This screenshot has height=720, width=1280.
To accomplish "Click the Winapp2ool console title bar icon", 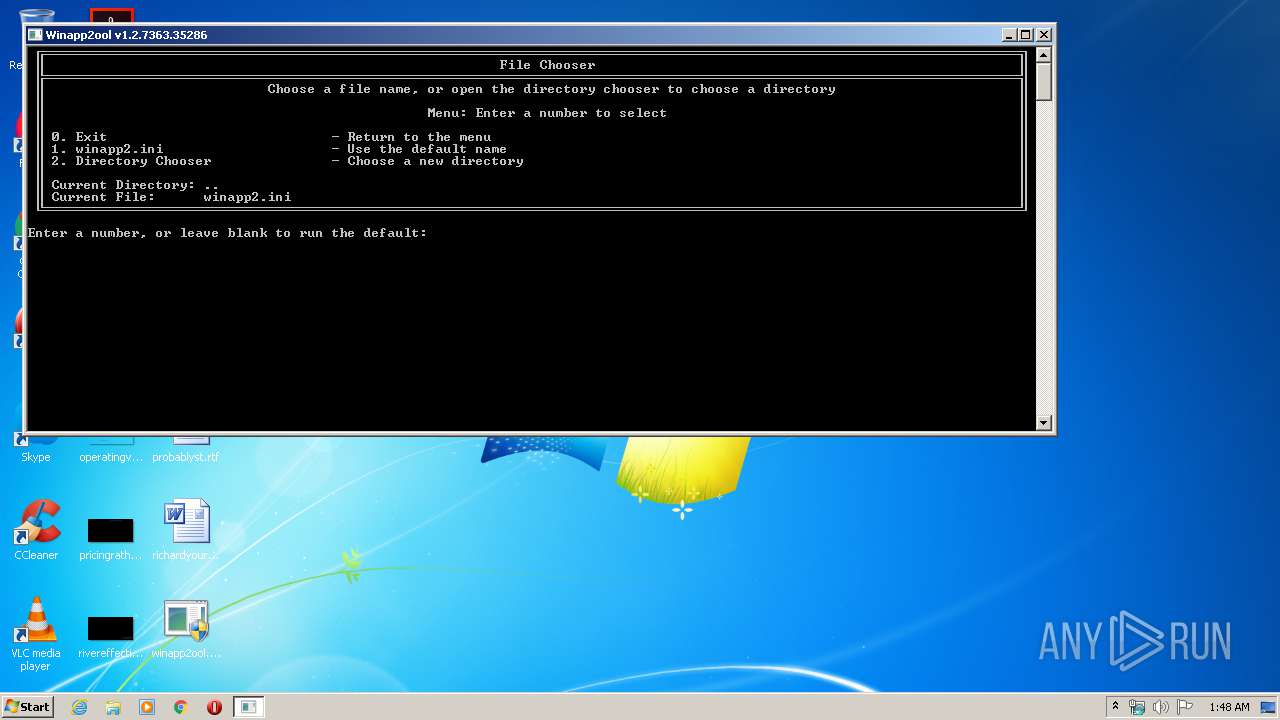I will (x=35, y=35).
